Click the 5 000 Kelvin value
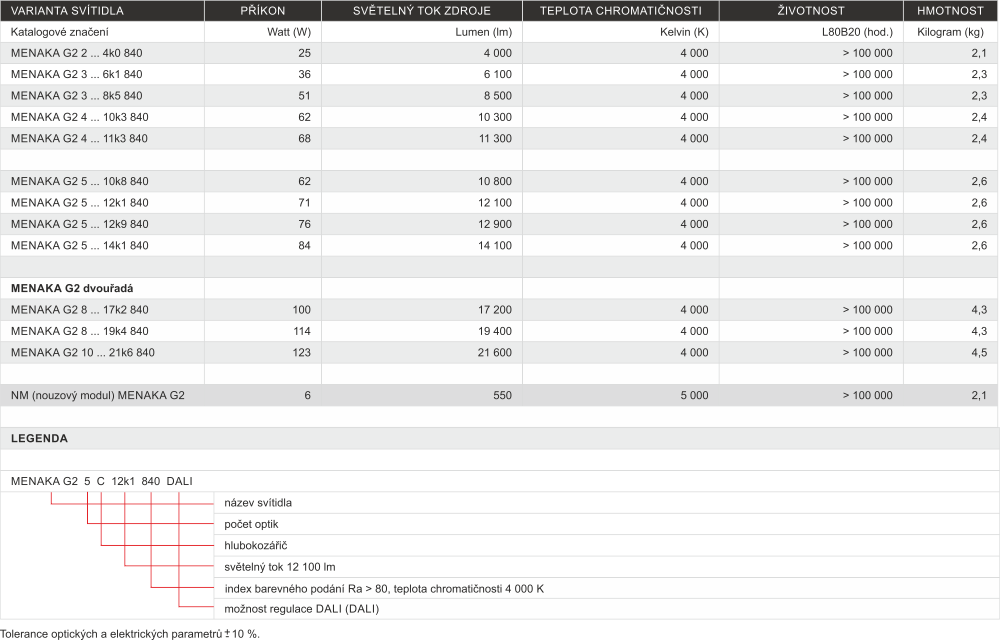The image size is (1000, 640). click(x=695, y=395)
